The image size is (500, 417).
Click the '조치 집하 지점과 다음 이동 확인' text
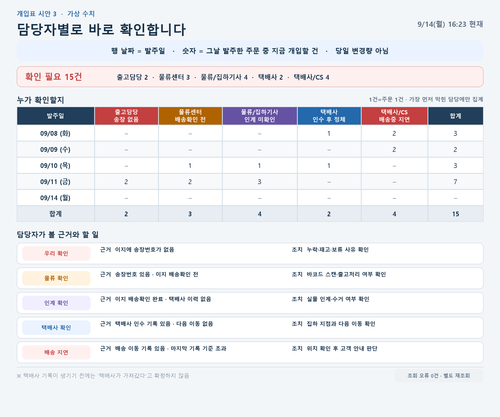pyautogui.click(x=333, y=323)
